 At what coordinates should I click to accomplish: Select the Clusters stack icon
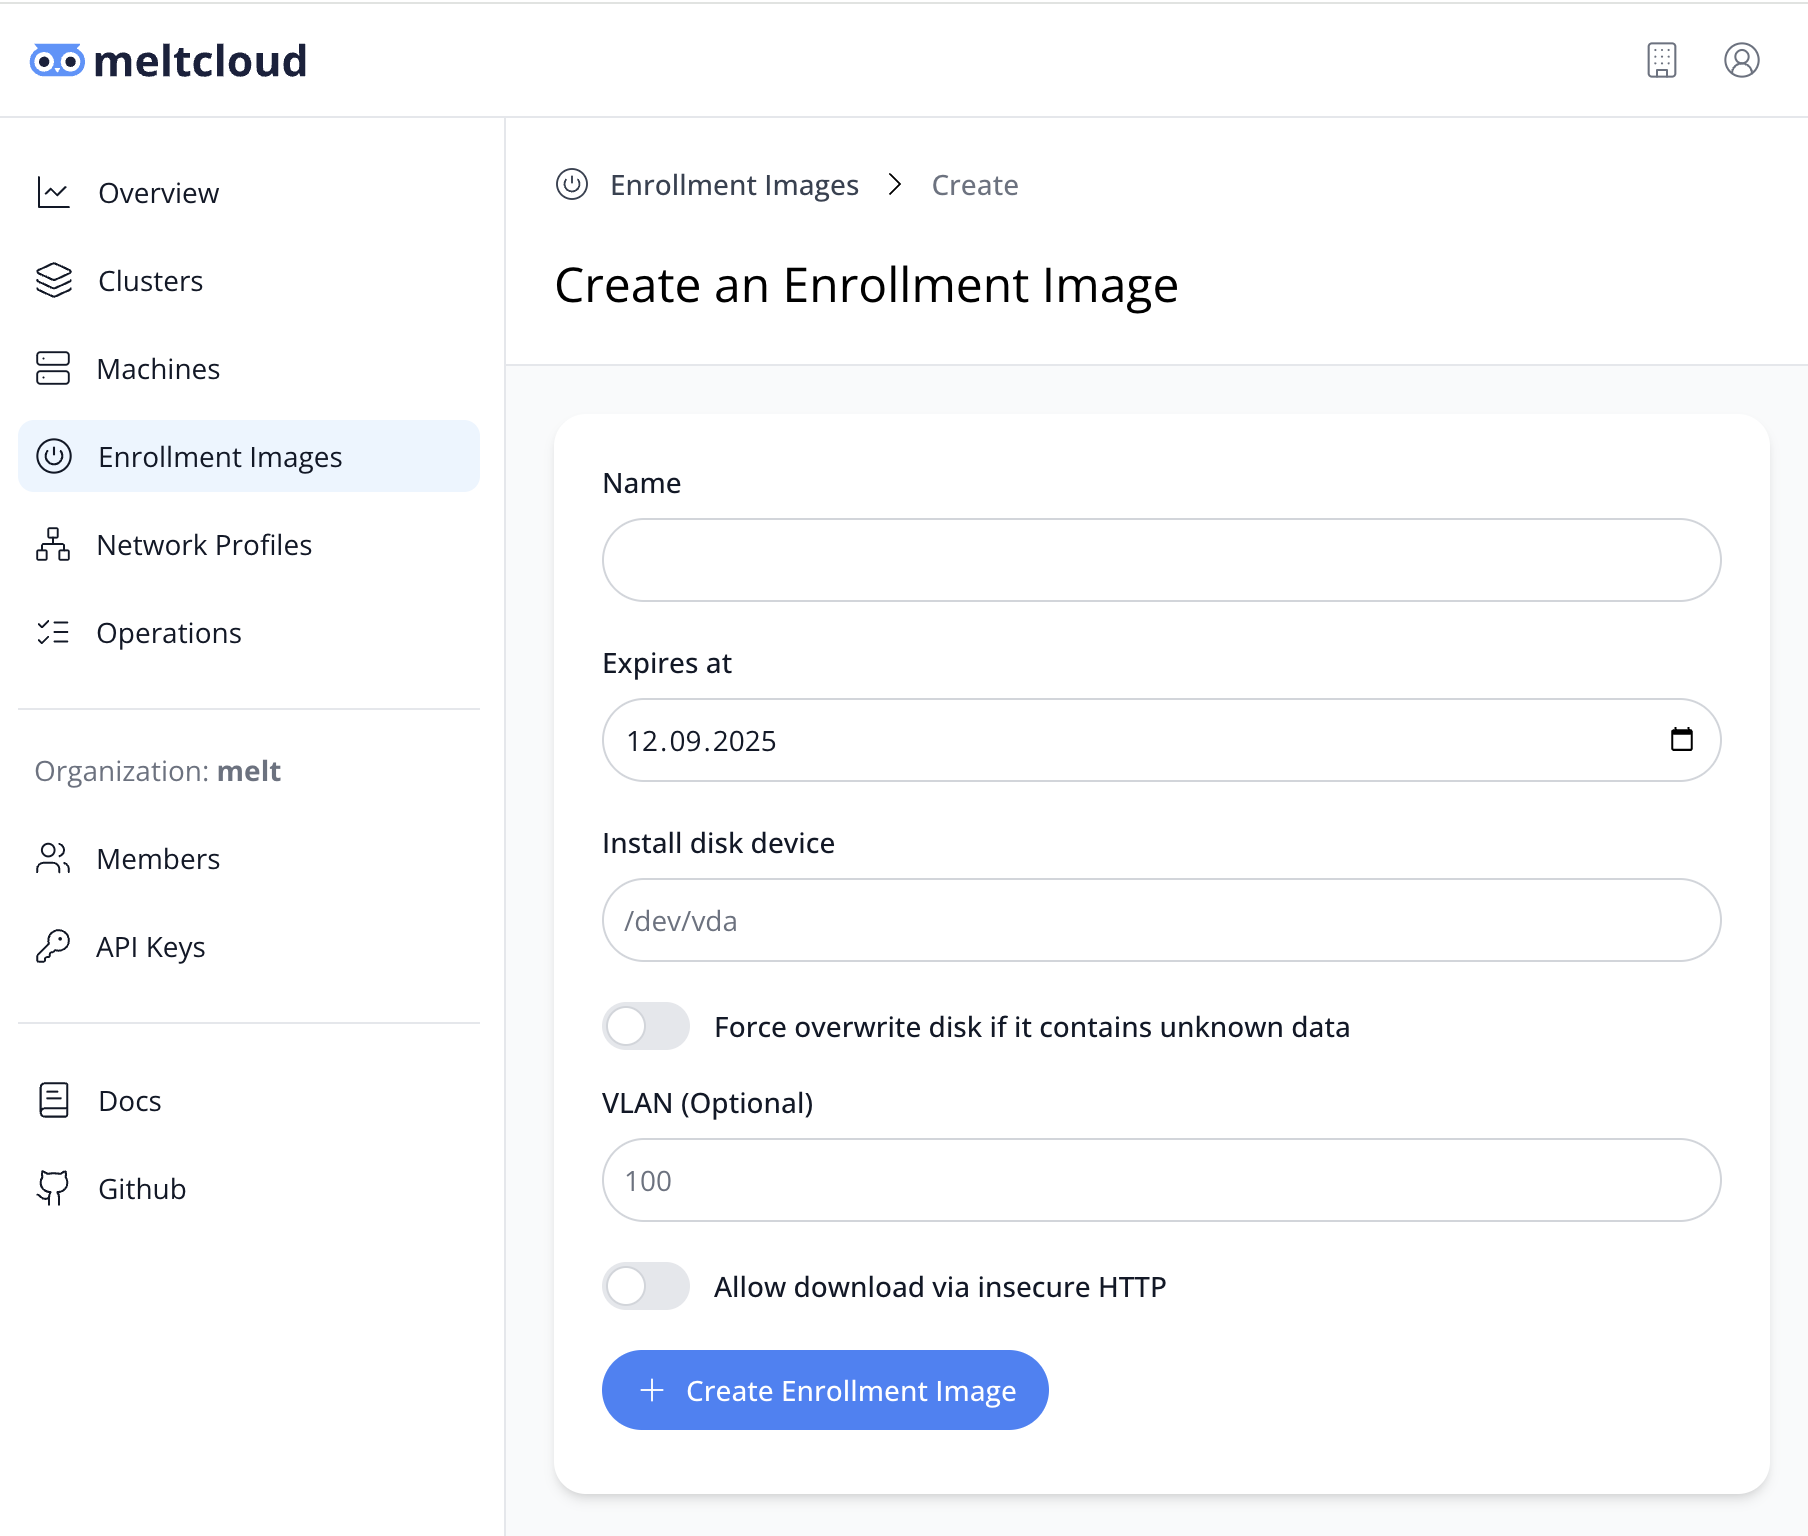coord(53,281)
